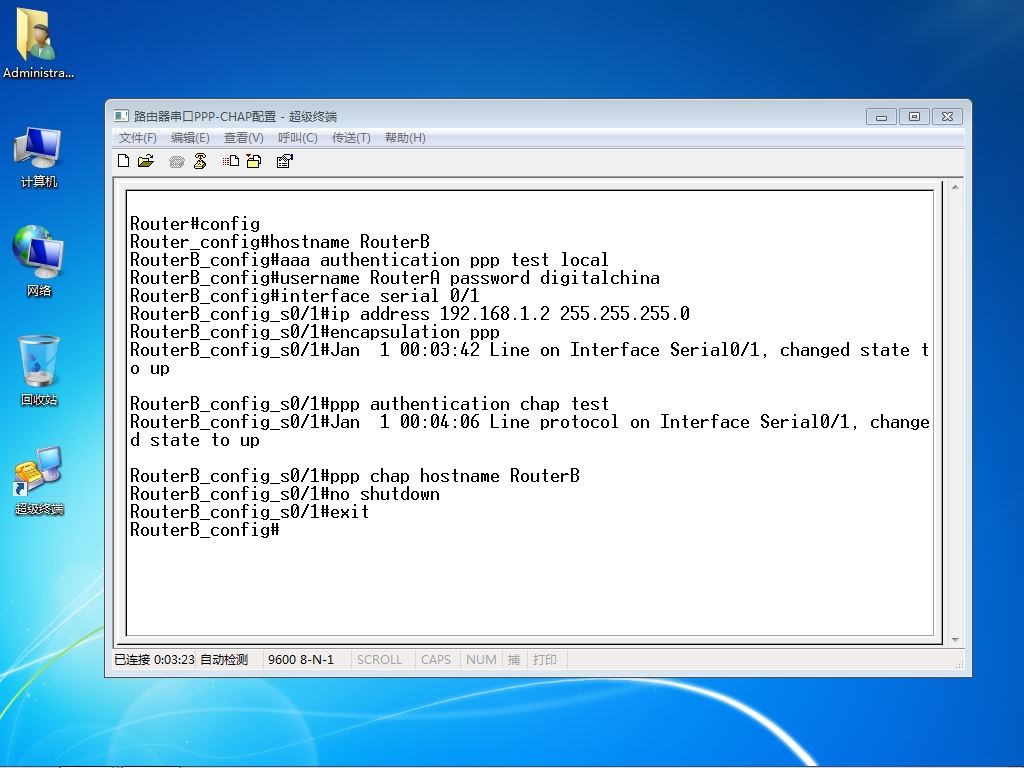
Task: Click the 'ppp chap hostname RouterB' line
Action: tap(355, 475)
